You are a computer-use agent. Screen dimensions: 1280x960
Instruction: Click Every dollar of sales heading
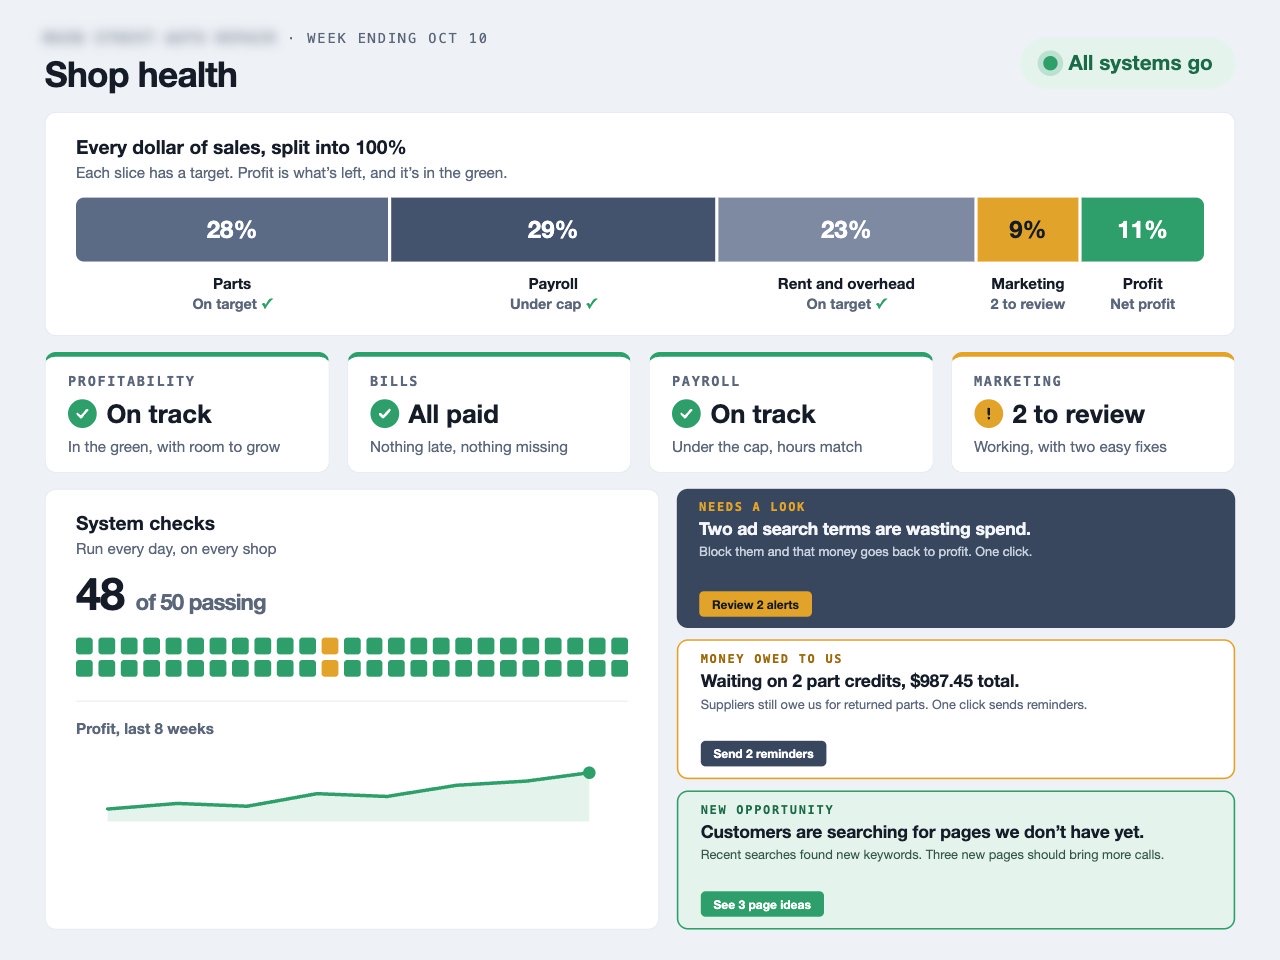[x=241, y=147]
